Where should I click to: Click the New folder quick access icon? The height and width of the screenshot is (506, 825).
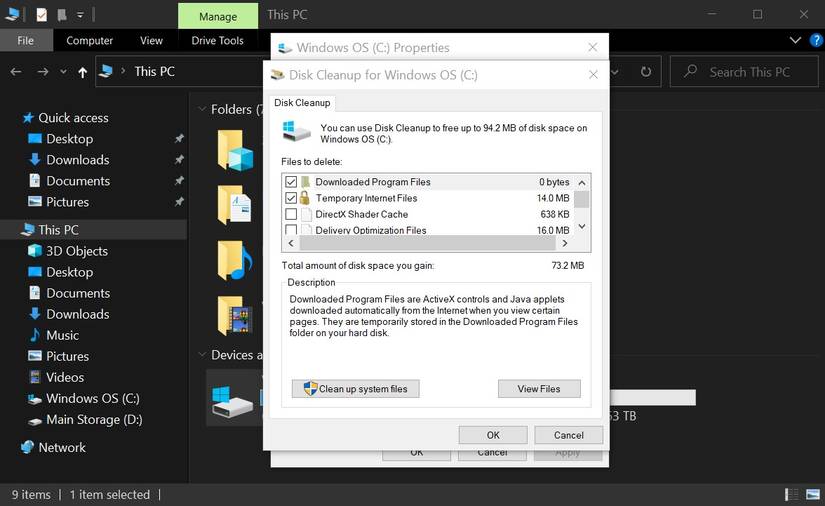coord(62,15)
